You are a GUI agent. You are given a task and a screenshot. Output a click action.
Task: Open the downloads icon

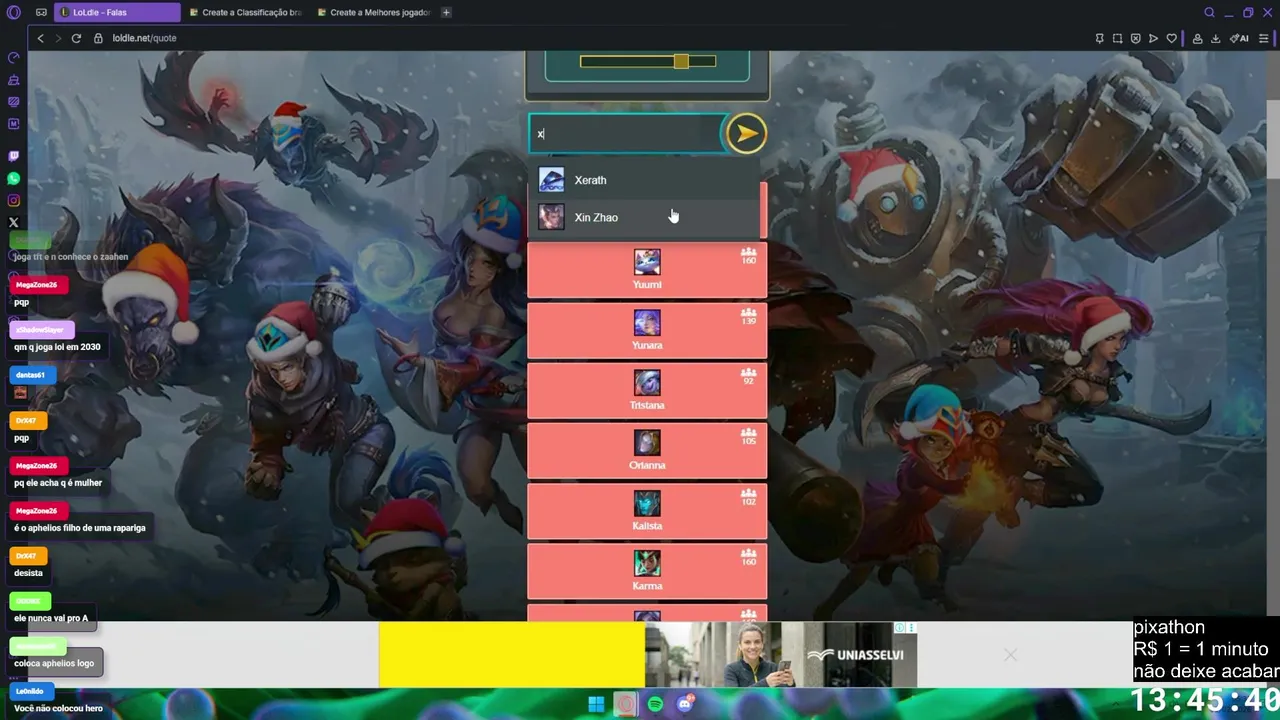1215,38
